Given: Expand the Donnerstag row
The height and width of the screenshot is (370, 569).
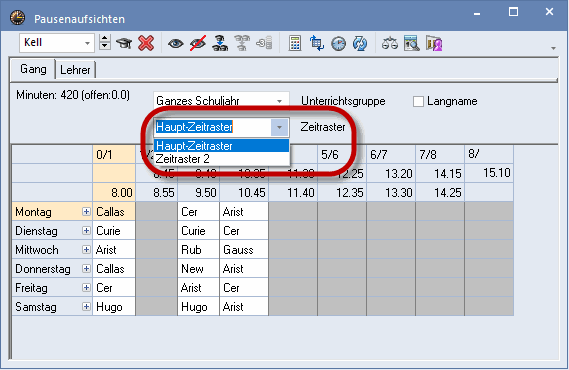Looking at the screenshot, I should coord(86,268).
